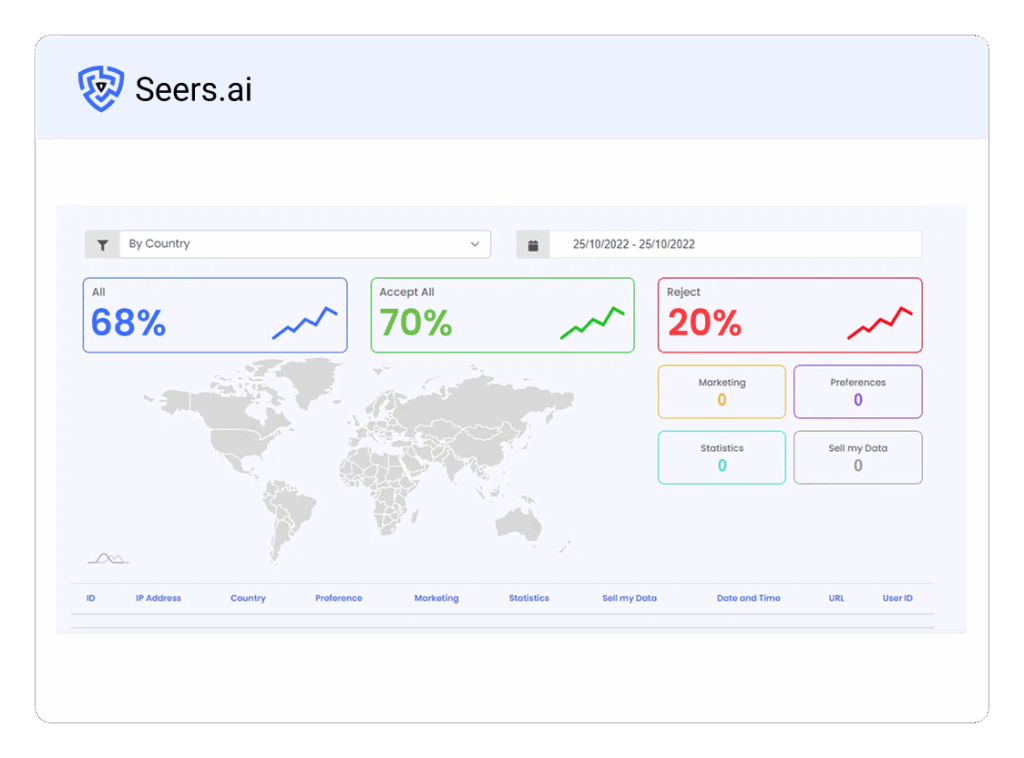Click the Statistics count tile

[x=722, y=457]
